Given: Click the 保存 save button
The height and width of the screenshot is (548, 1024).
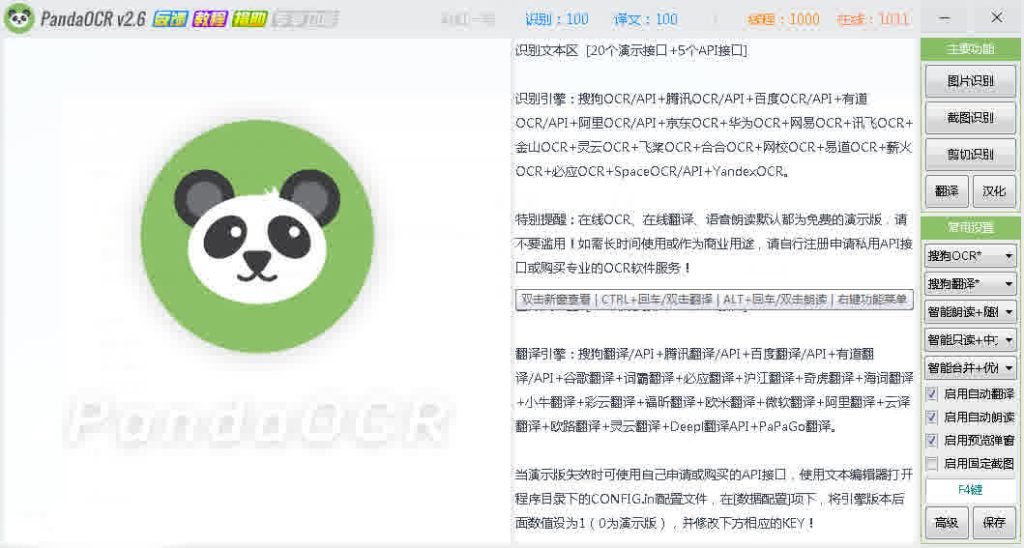Looking at the screenshot, I should 994,523.
